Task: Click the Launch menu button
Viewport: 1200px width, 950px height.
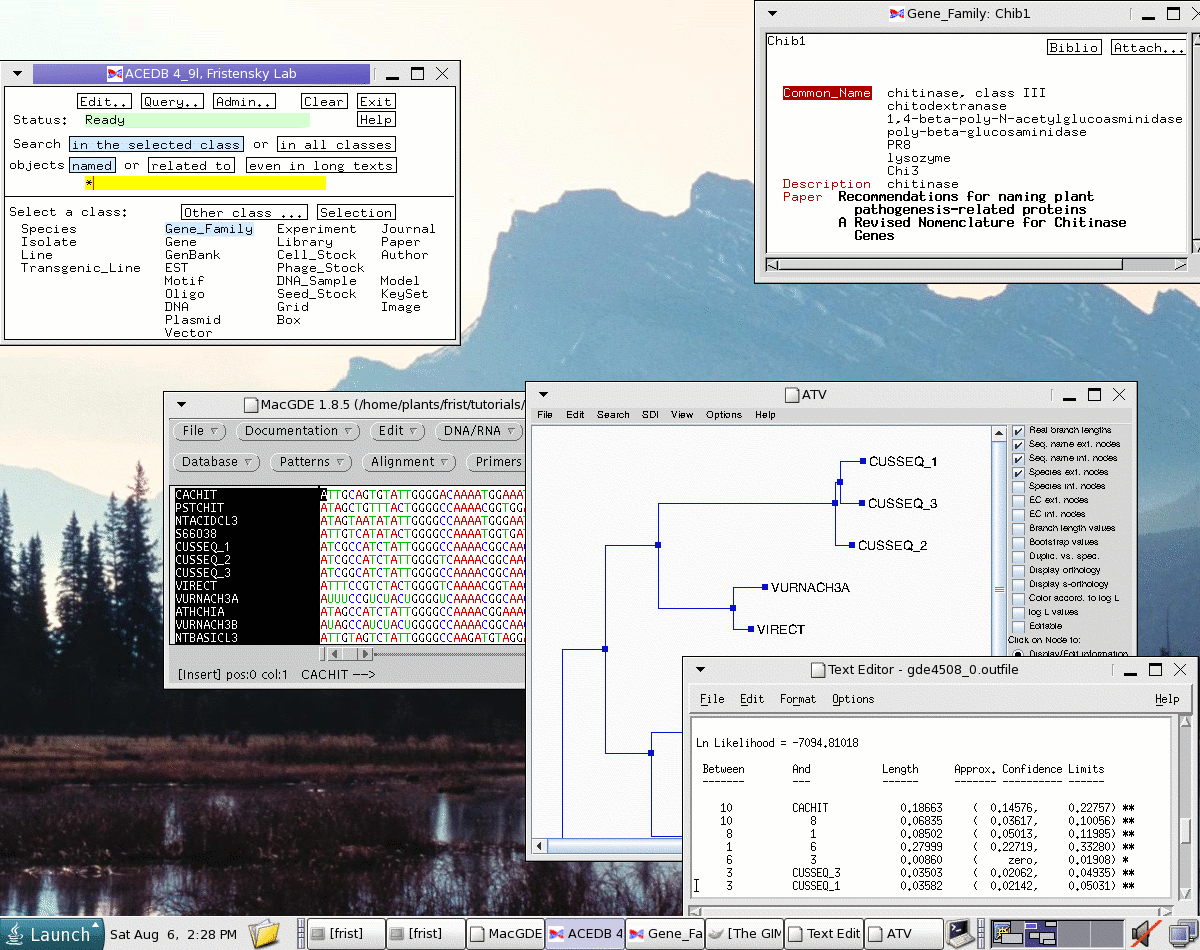Action: click(x=52, y=934)
